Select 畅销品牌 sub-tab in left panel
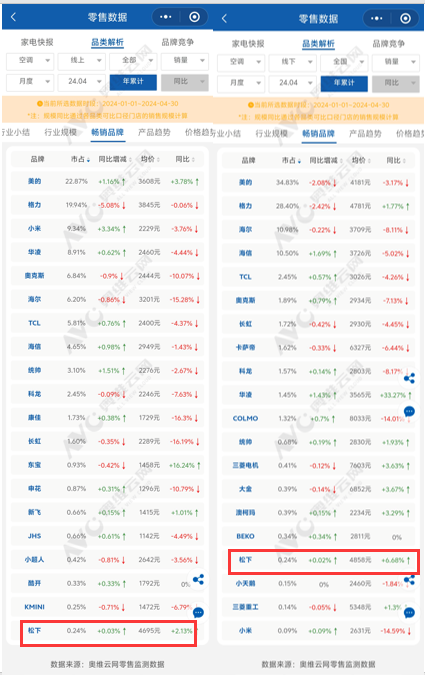The image size is (425, 675). 107,132
